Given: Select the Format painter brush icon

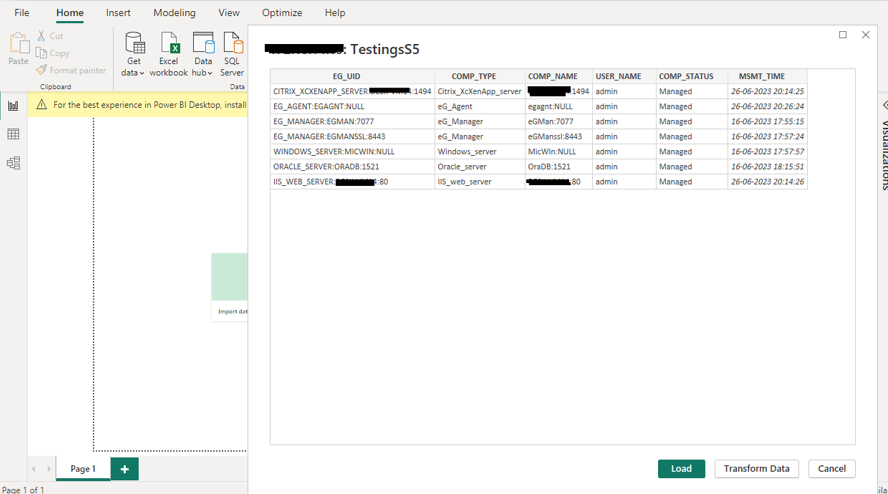Looking at the screenshot, I should [41, 70].
